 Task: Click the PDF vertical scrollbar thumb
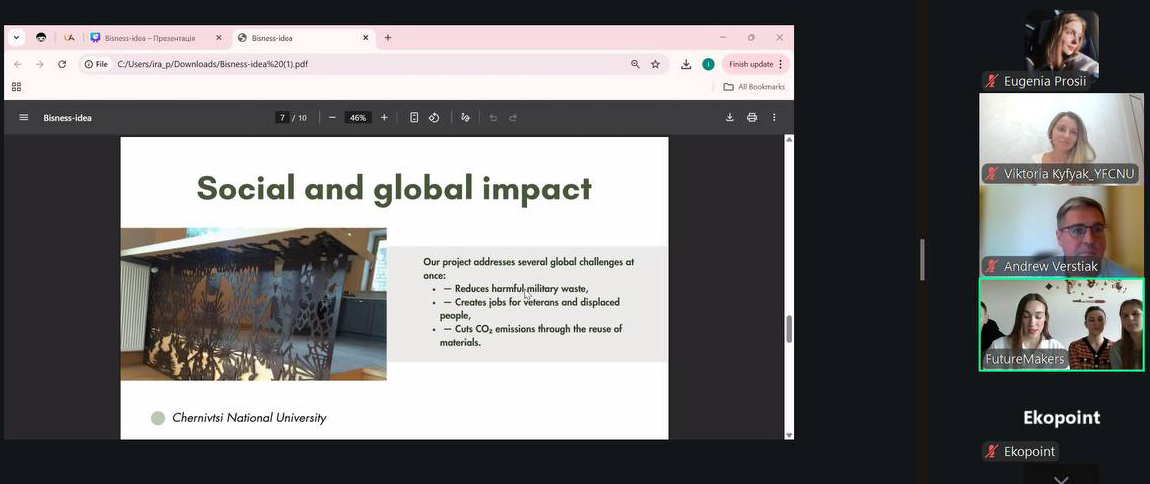point(789,328)
